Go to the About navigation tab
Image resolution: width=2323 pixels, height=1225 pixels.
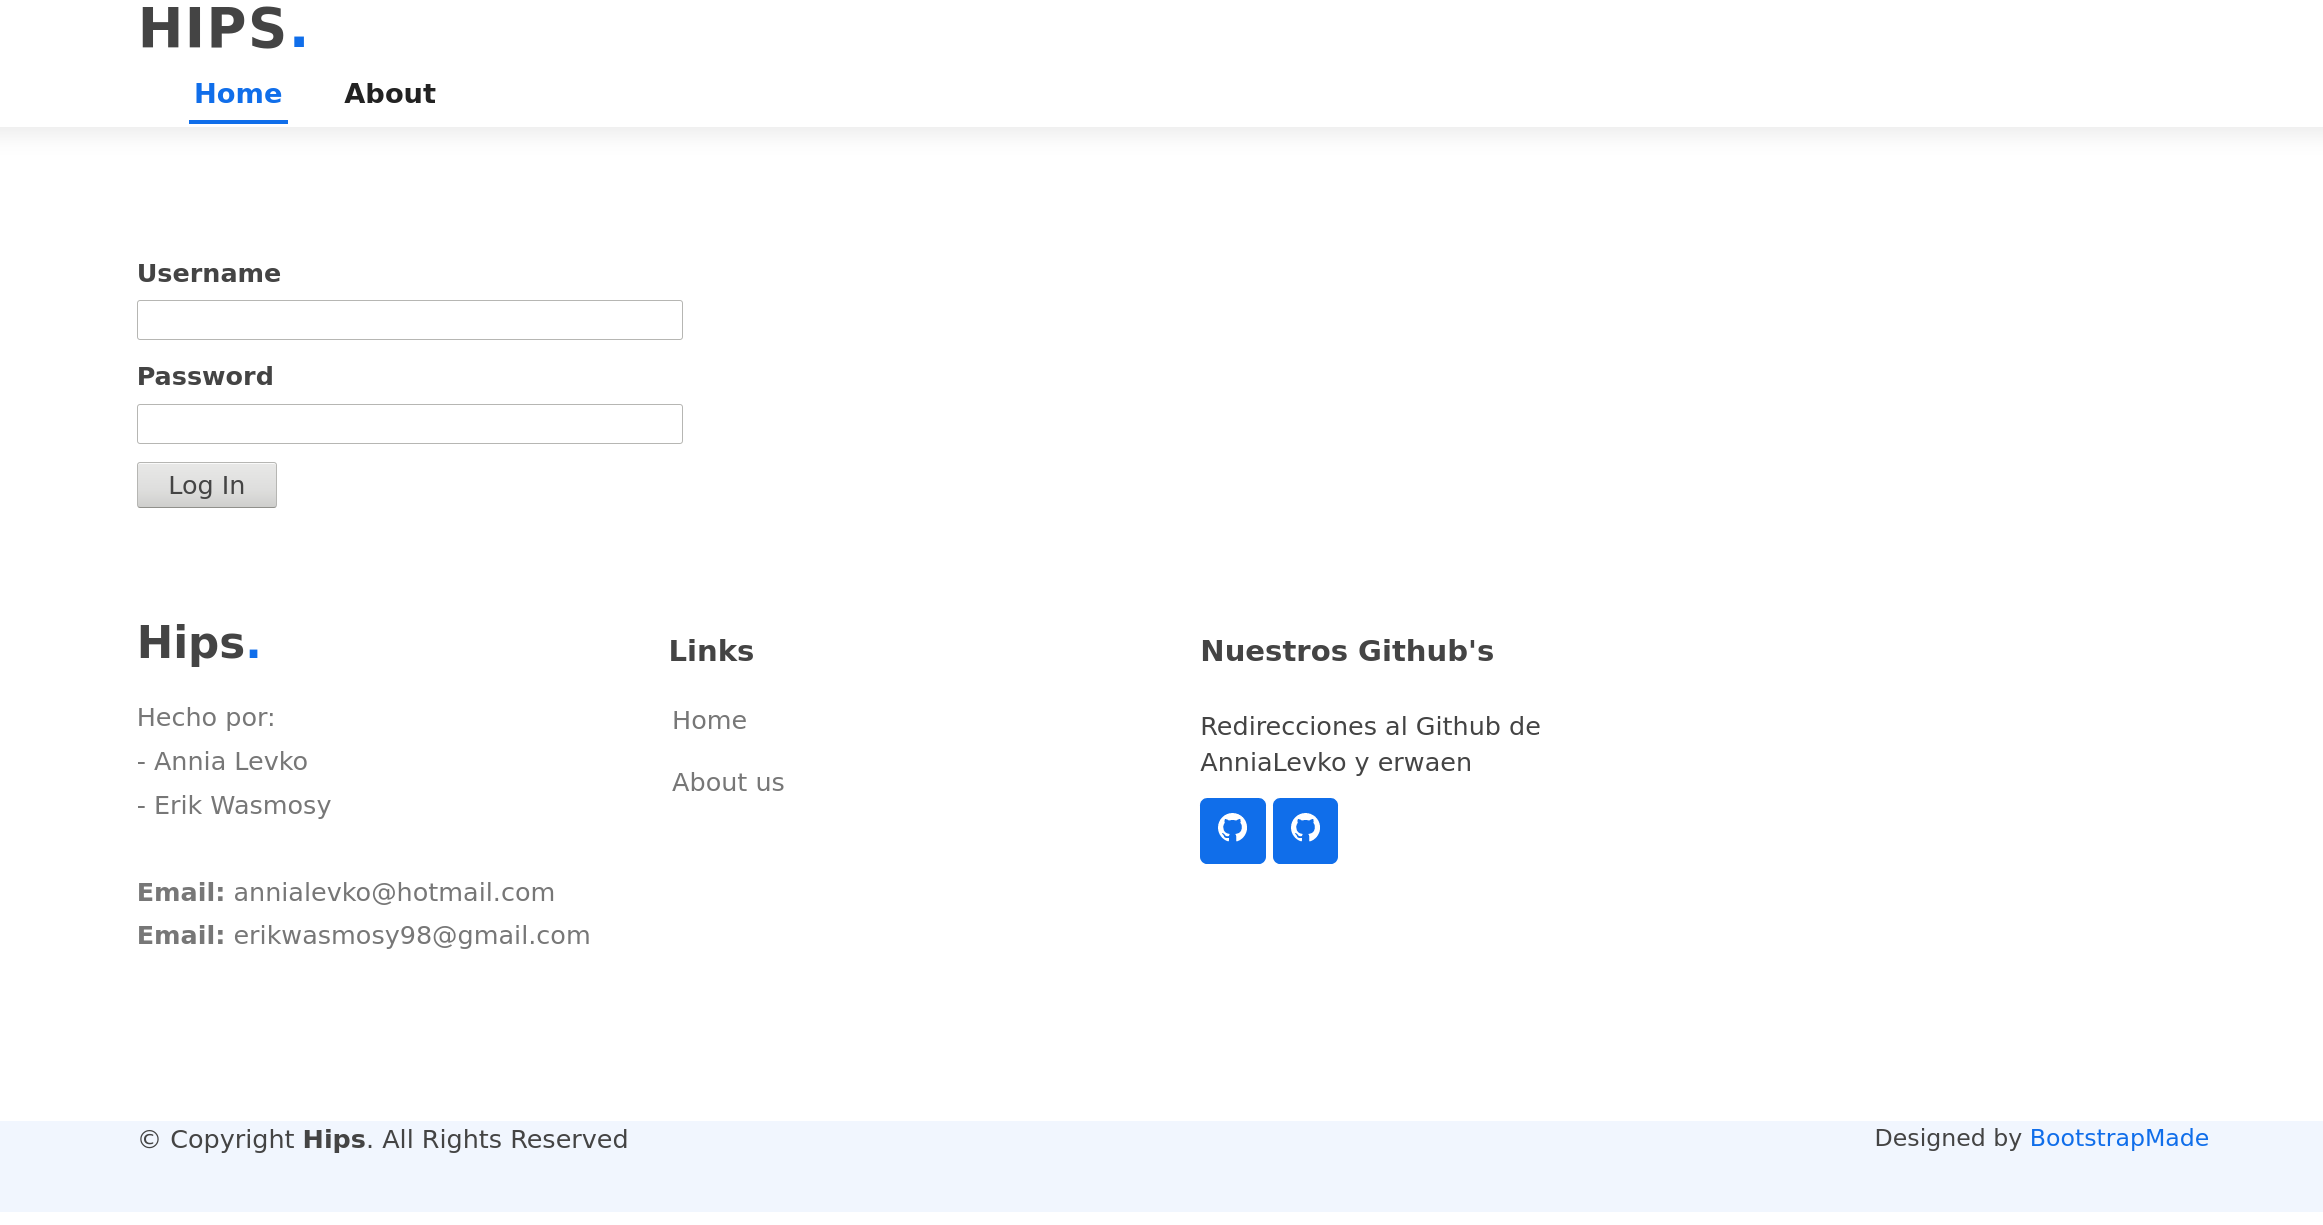click(389, 94)
